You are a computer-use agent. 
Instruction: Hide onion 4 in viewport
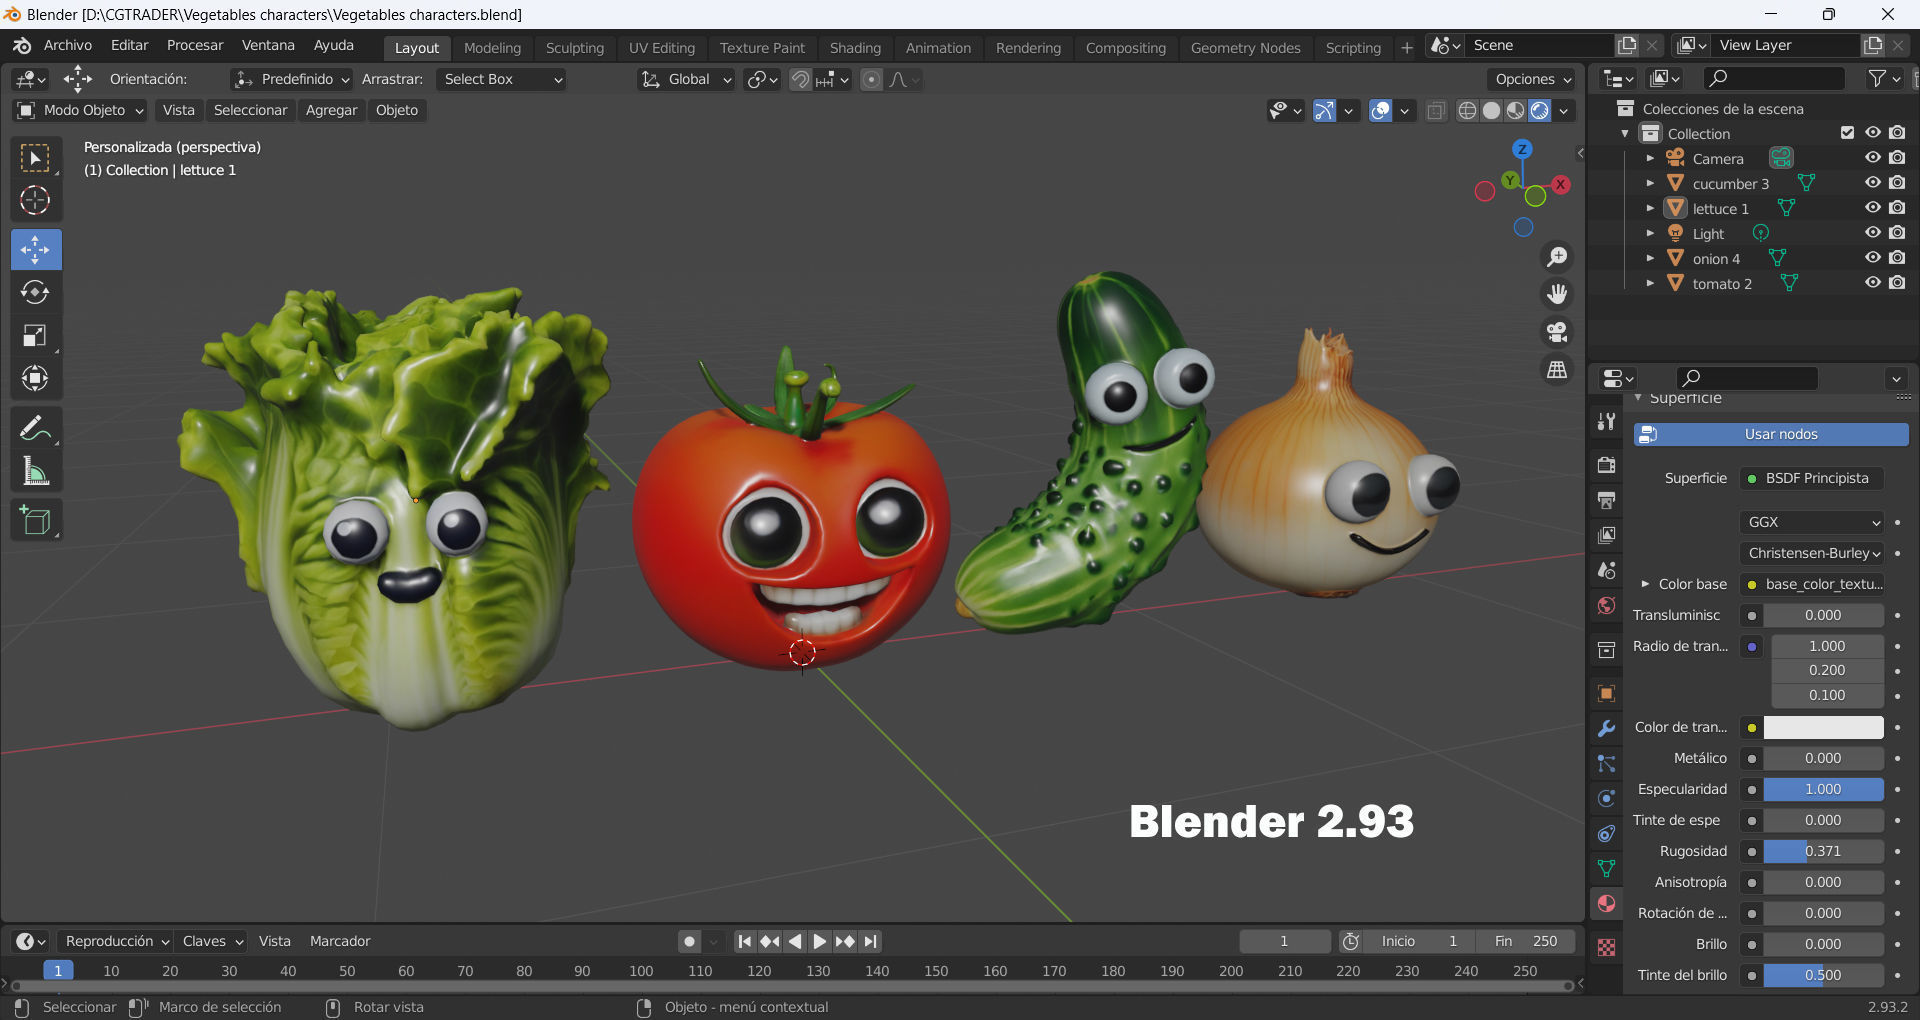click(x=1873, y=258)
